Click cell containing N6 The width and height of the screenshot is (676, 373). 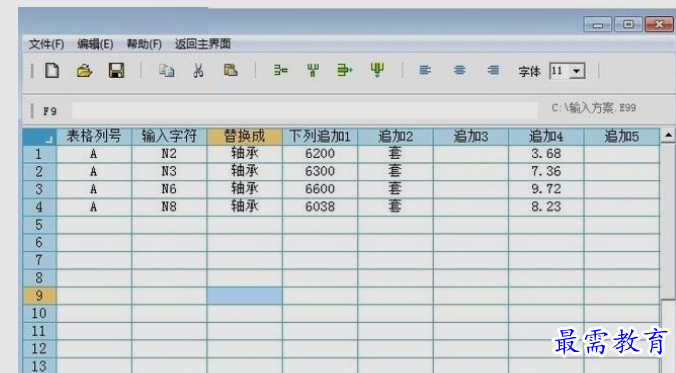pos(169,189)
